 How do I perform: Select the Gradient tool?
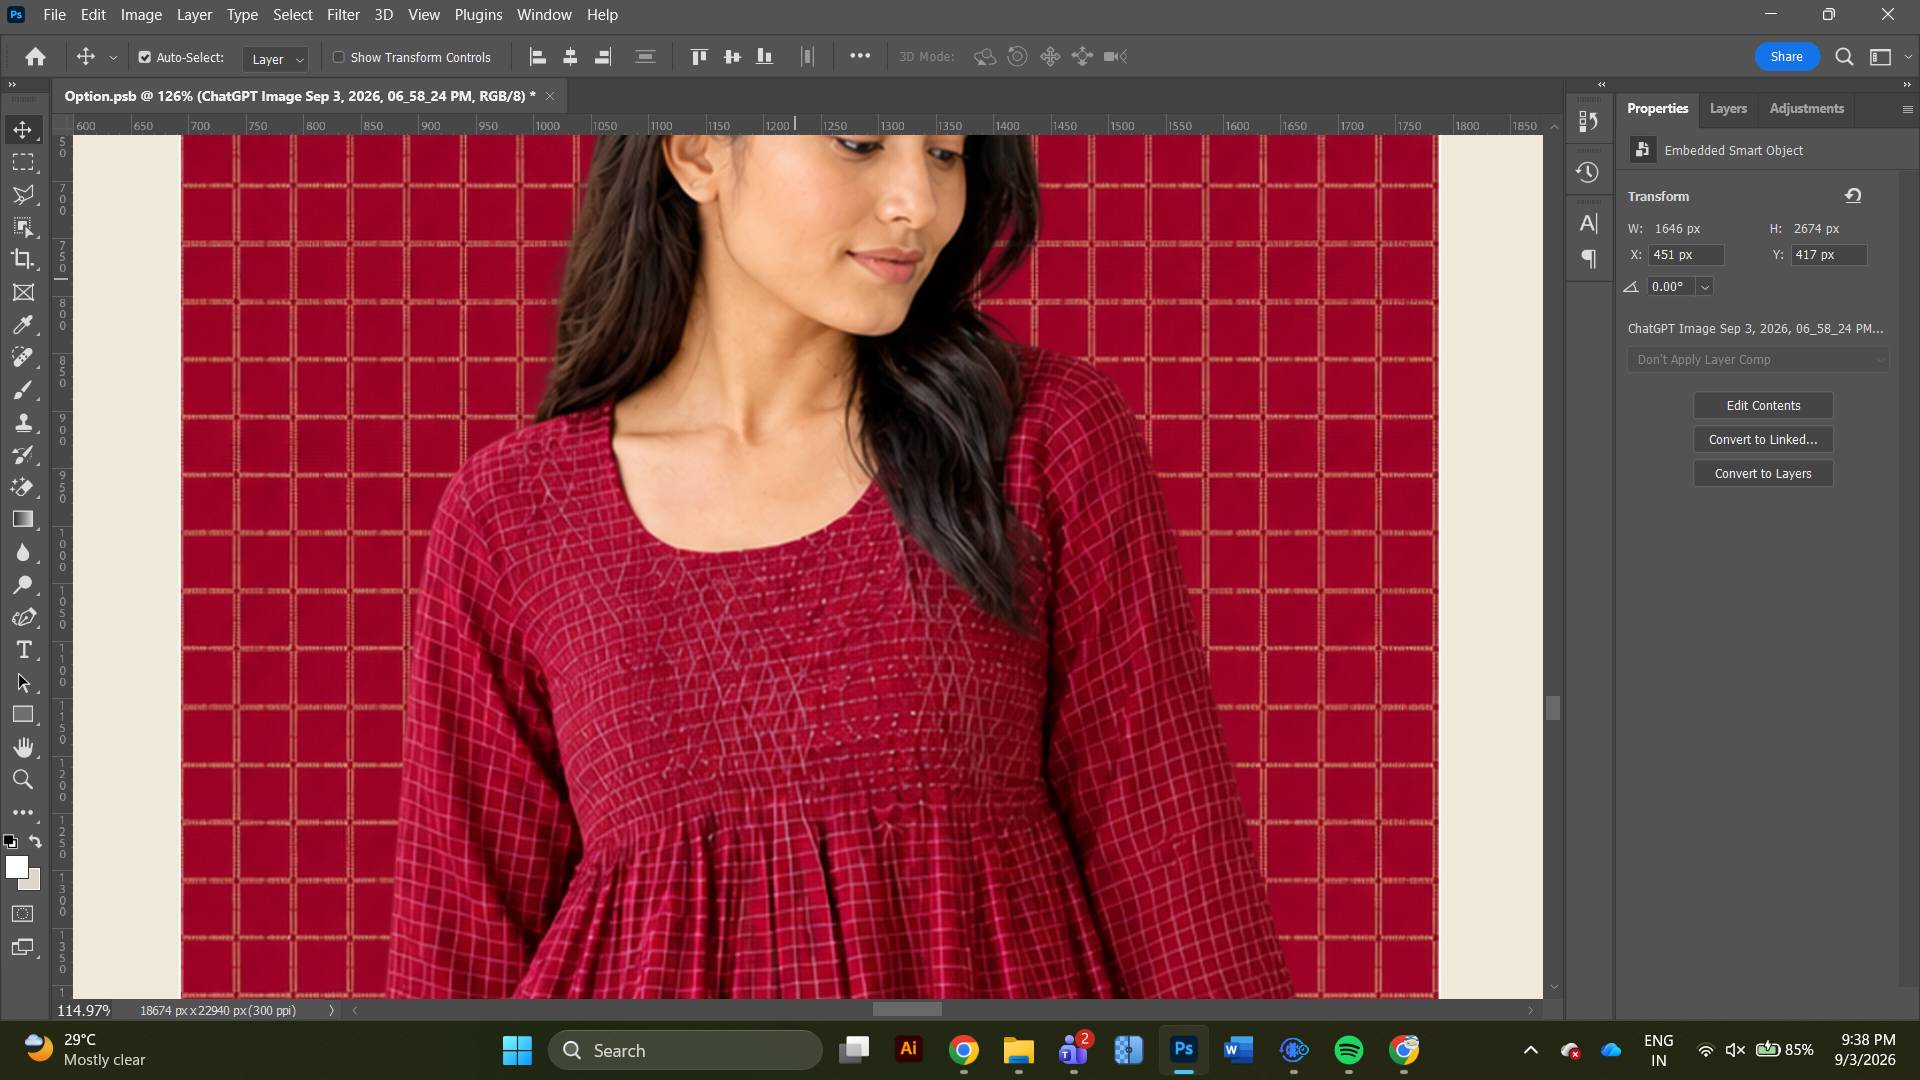coord(23,520)
